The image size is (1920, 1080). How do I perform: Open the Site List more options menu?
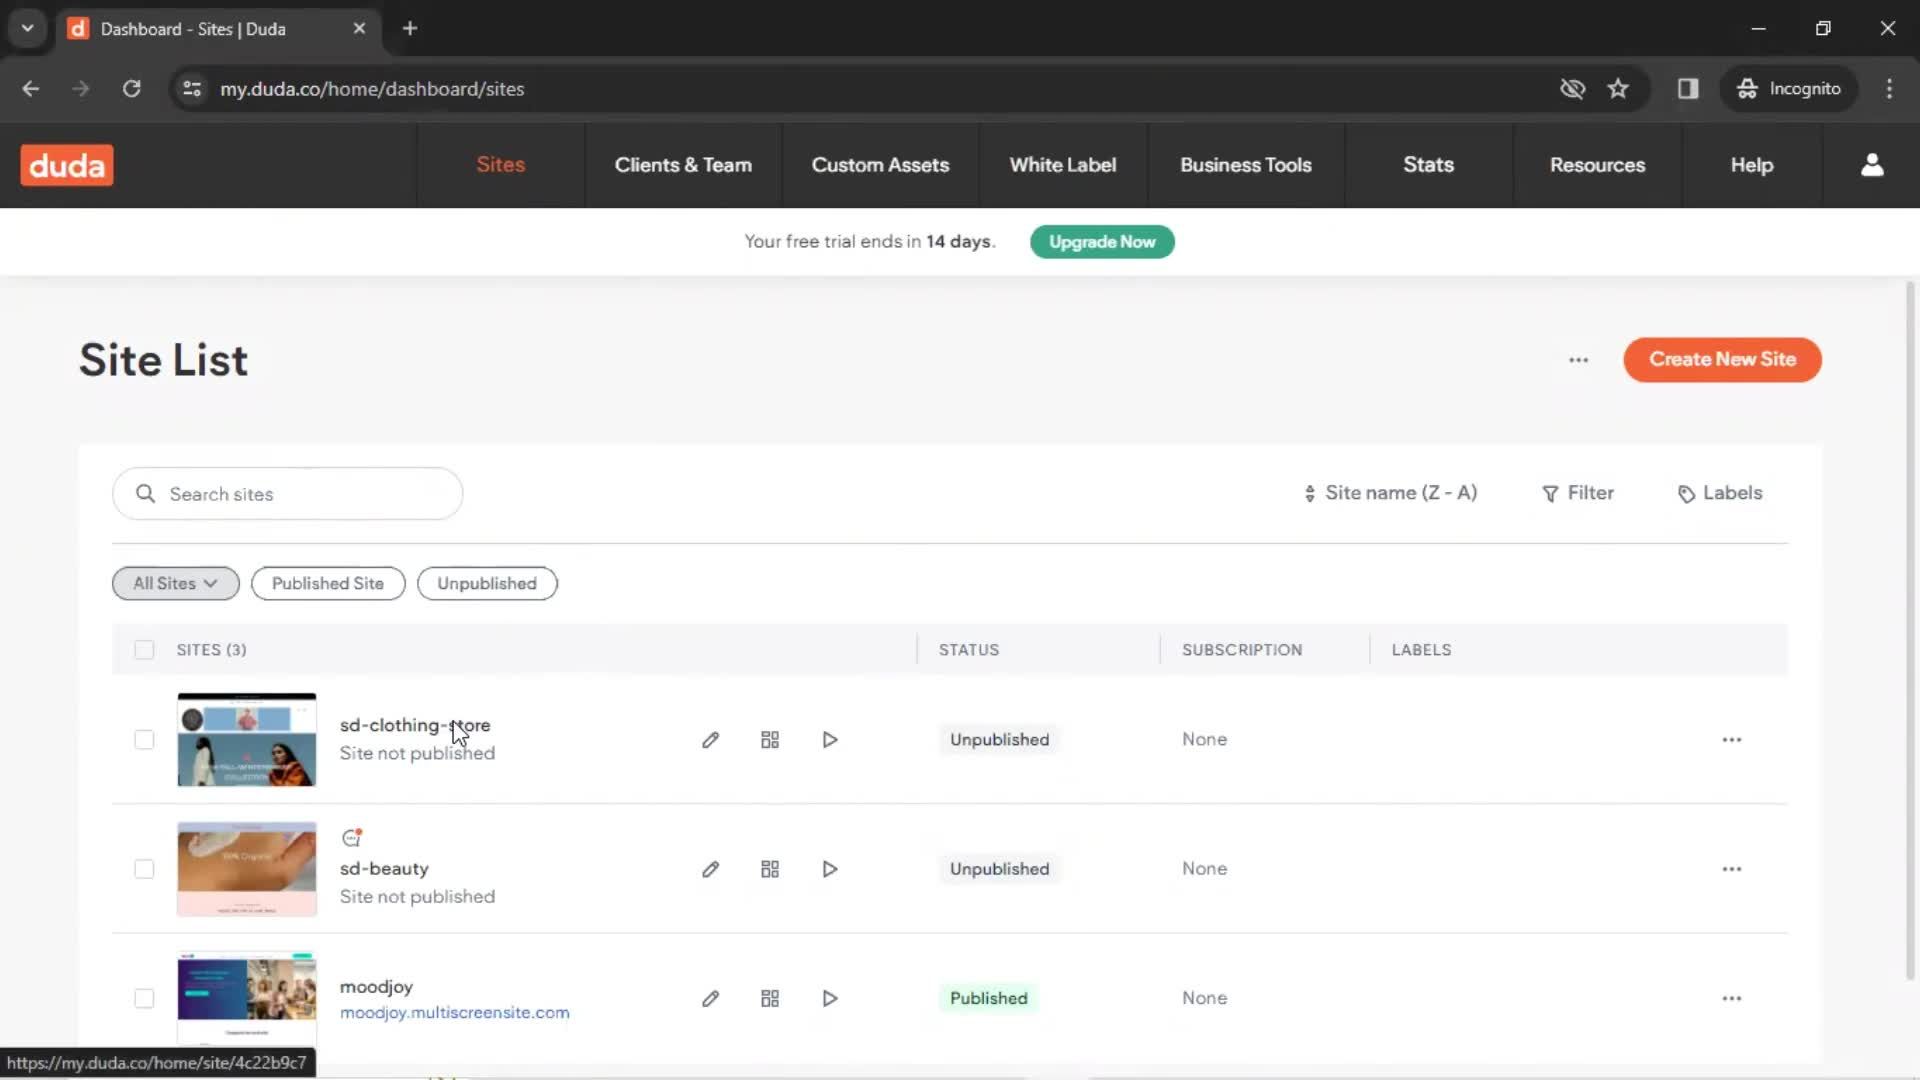pyautogui.click(x=1578, y=360)
